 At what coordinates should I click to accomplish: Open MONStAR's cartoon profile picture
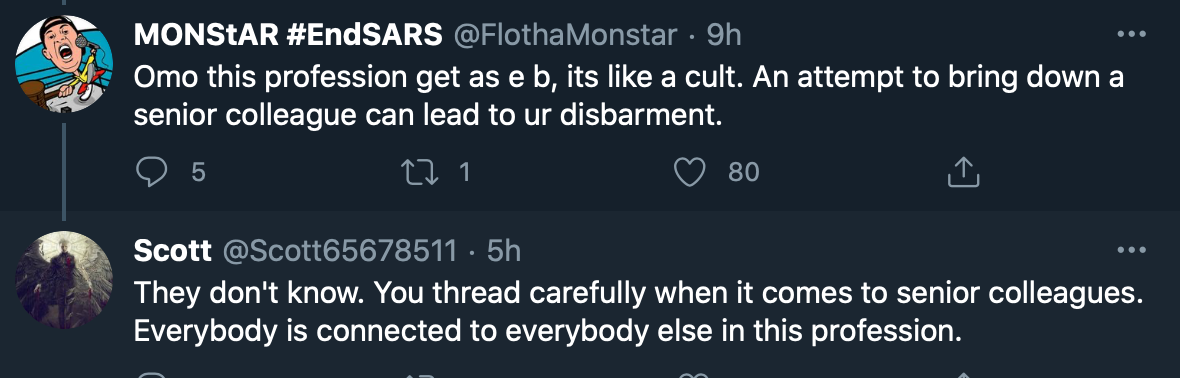[64, 64]
